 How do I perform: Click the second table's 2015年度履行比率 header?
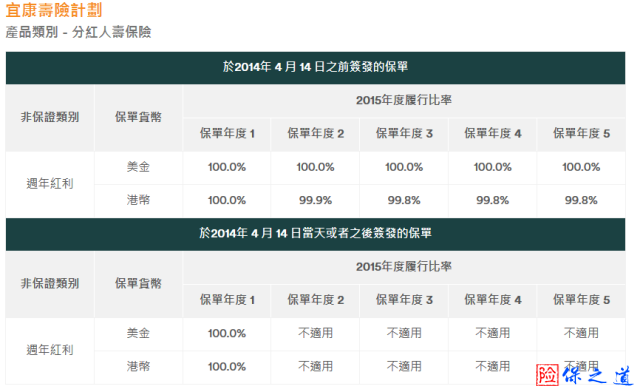404,267
